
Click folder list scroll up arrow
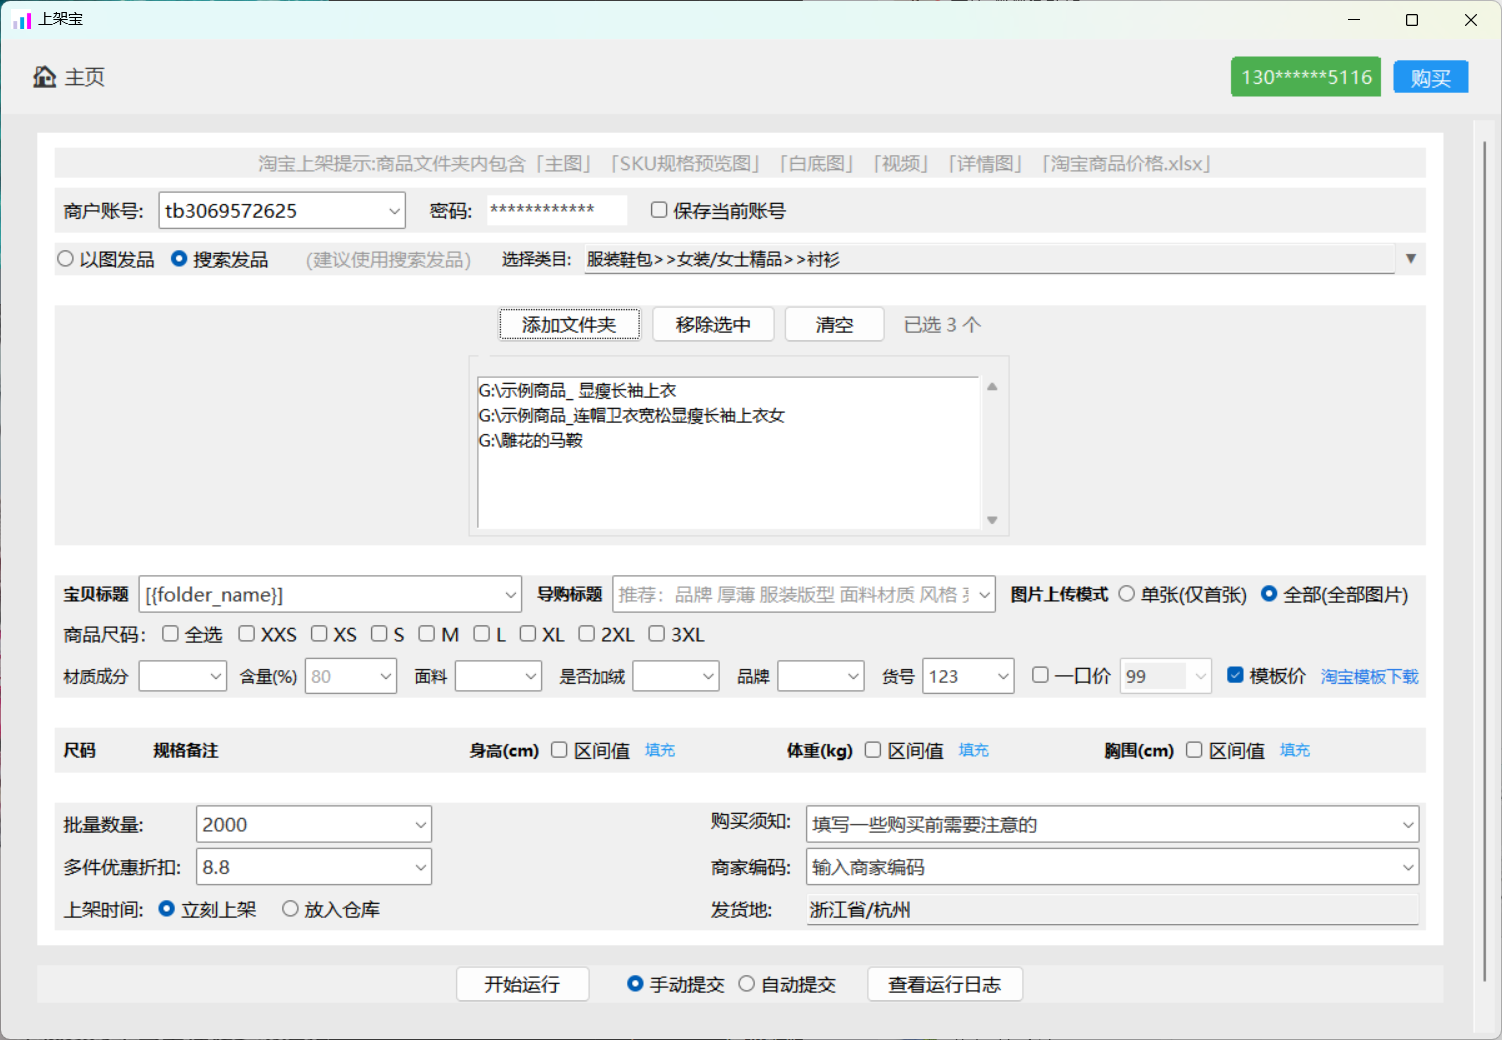click(992, 387)
